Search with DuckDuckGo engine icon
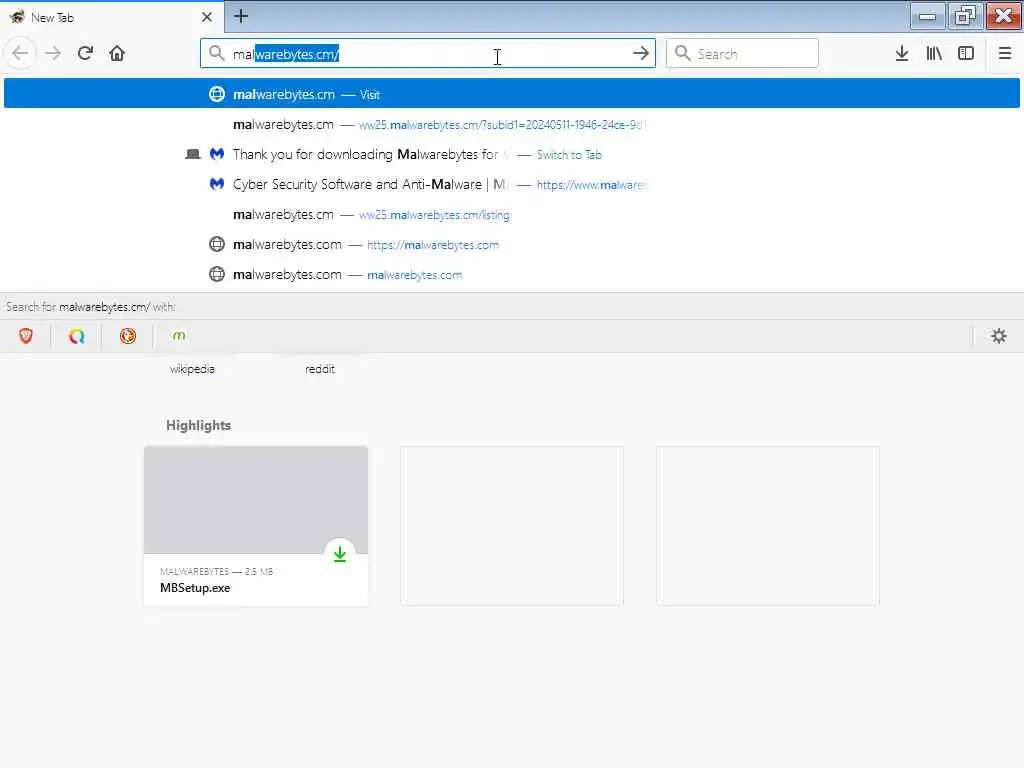Screen dimensions: 1024x768 point(127,336)
